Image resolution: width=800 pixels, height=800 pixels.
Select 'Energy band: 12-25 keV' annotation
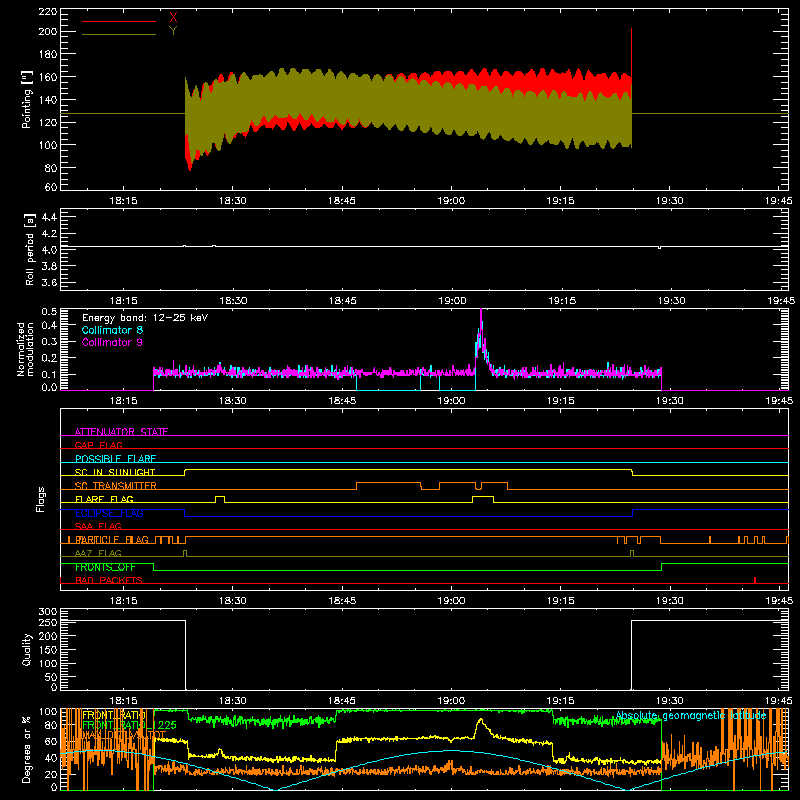tap(145, 318)
